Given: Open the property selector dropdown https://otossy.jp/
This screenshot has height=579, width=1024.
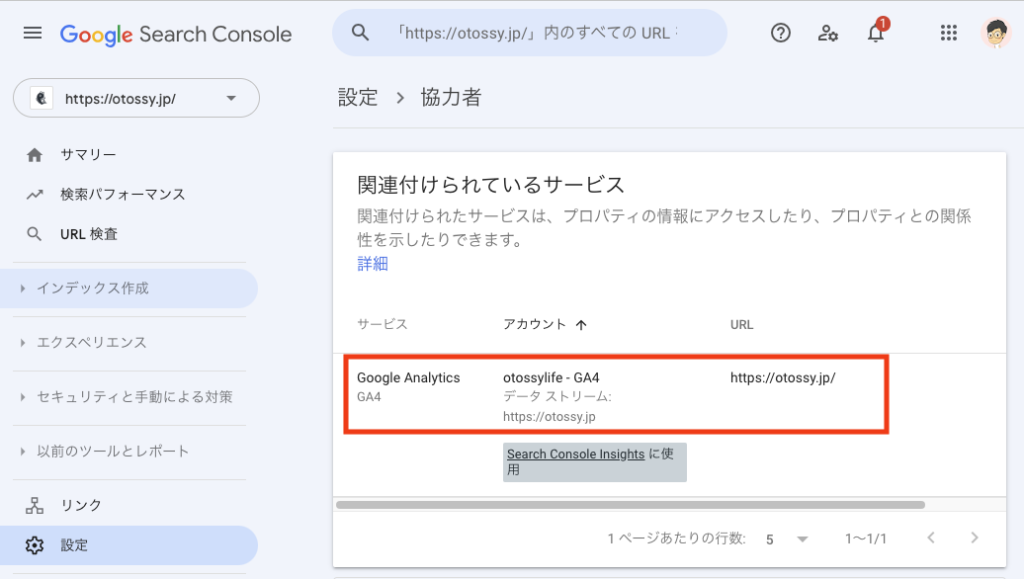Looking at the screenshot, I should (136, 99).
